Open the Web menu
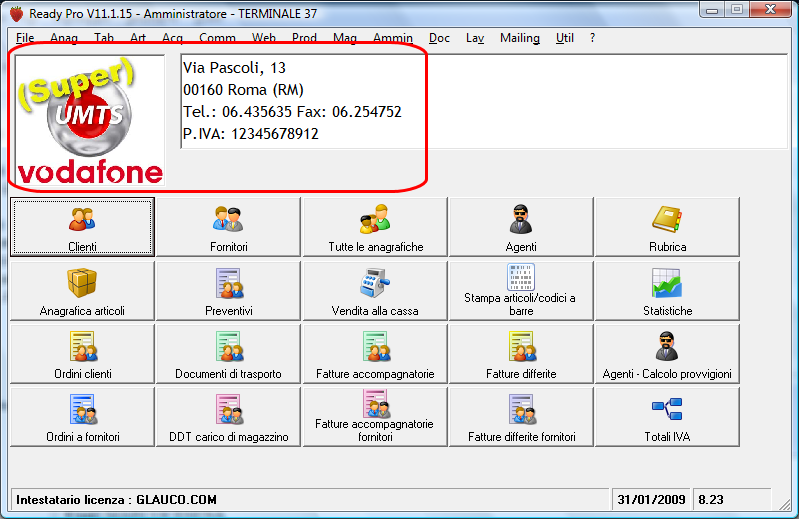Screen dimensions: 799x519 264,38
